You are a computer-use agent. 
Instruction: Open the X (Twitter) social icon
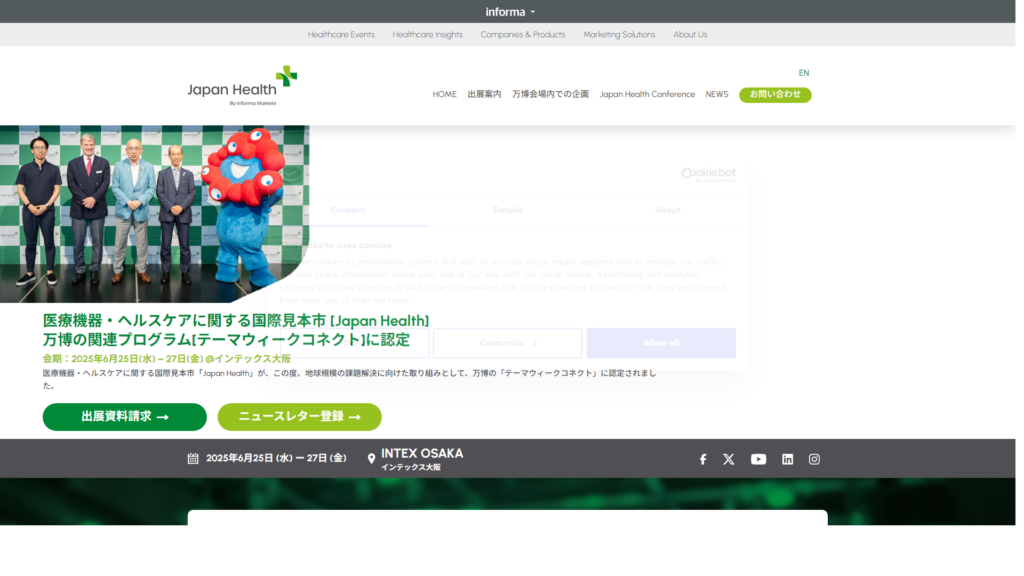tap(729, 459)
